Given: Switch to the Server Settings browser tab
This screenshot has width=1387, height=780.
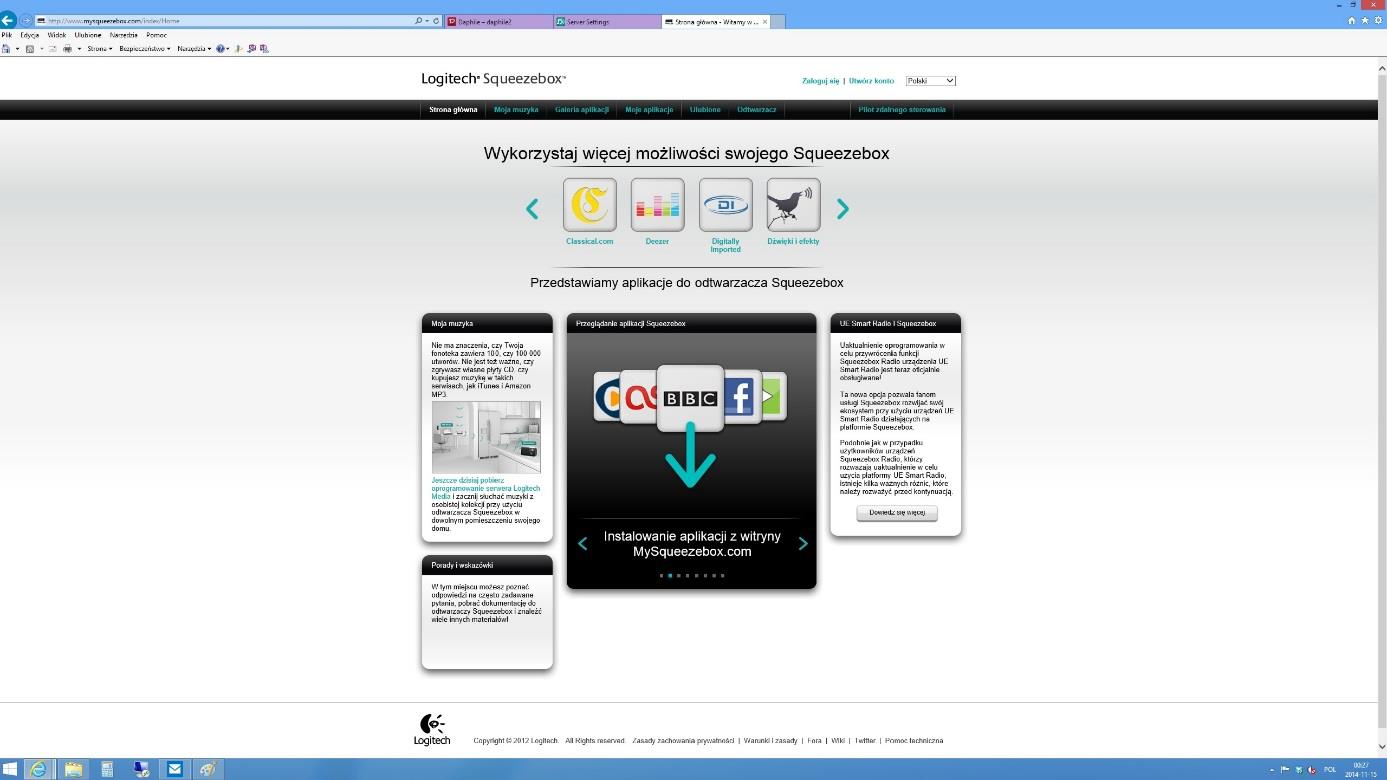Looking at the screenshot, I should (x=607, y=21).
